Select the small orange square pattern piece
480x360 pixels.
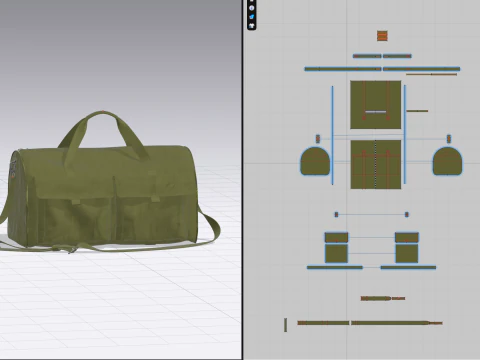coord(382,36)
